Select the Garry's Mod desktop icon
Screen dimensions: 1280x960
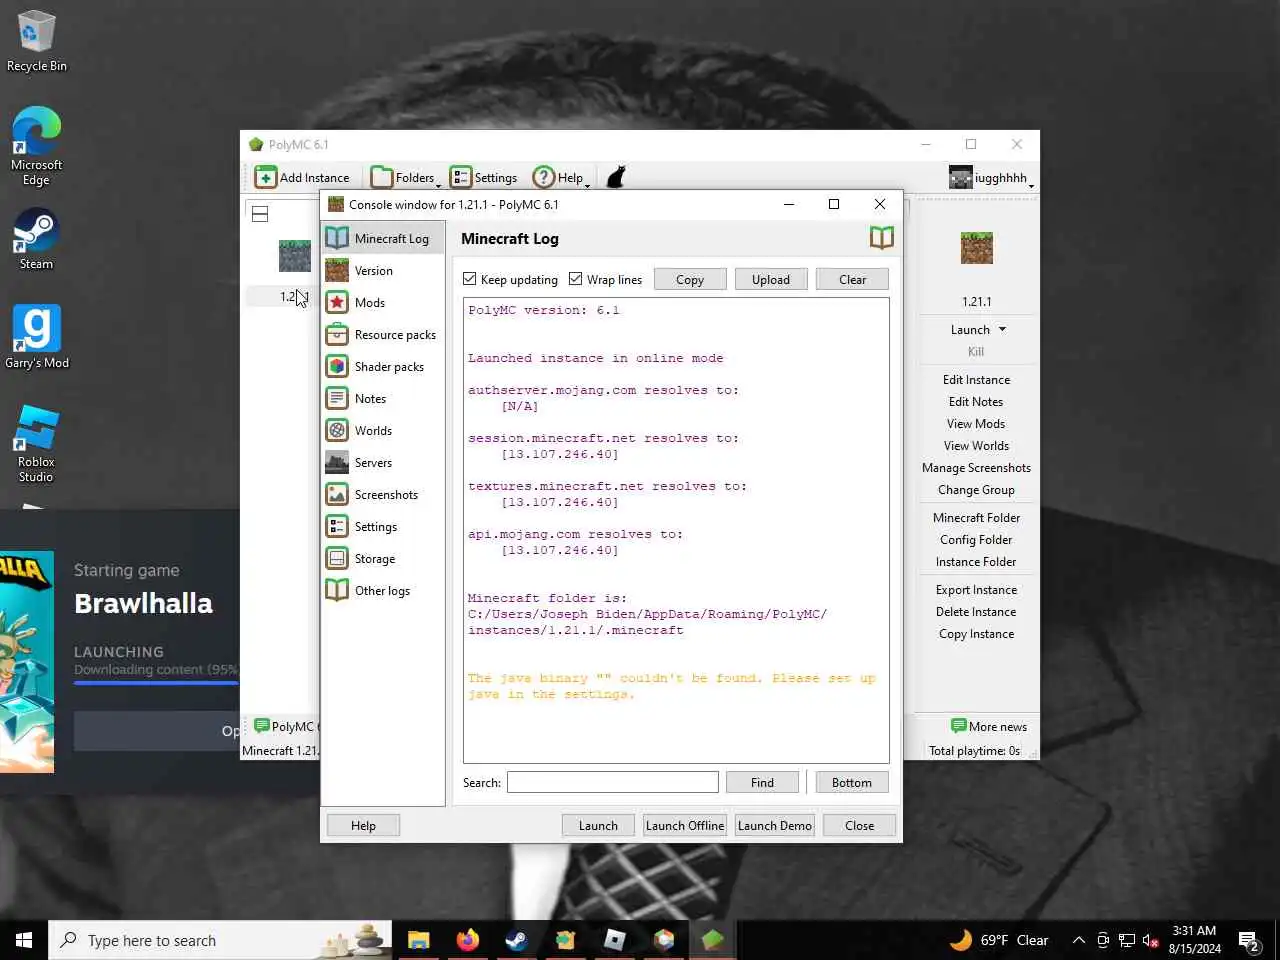[x=37, y=337]
